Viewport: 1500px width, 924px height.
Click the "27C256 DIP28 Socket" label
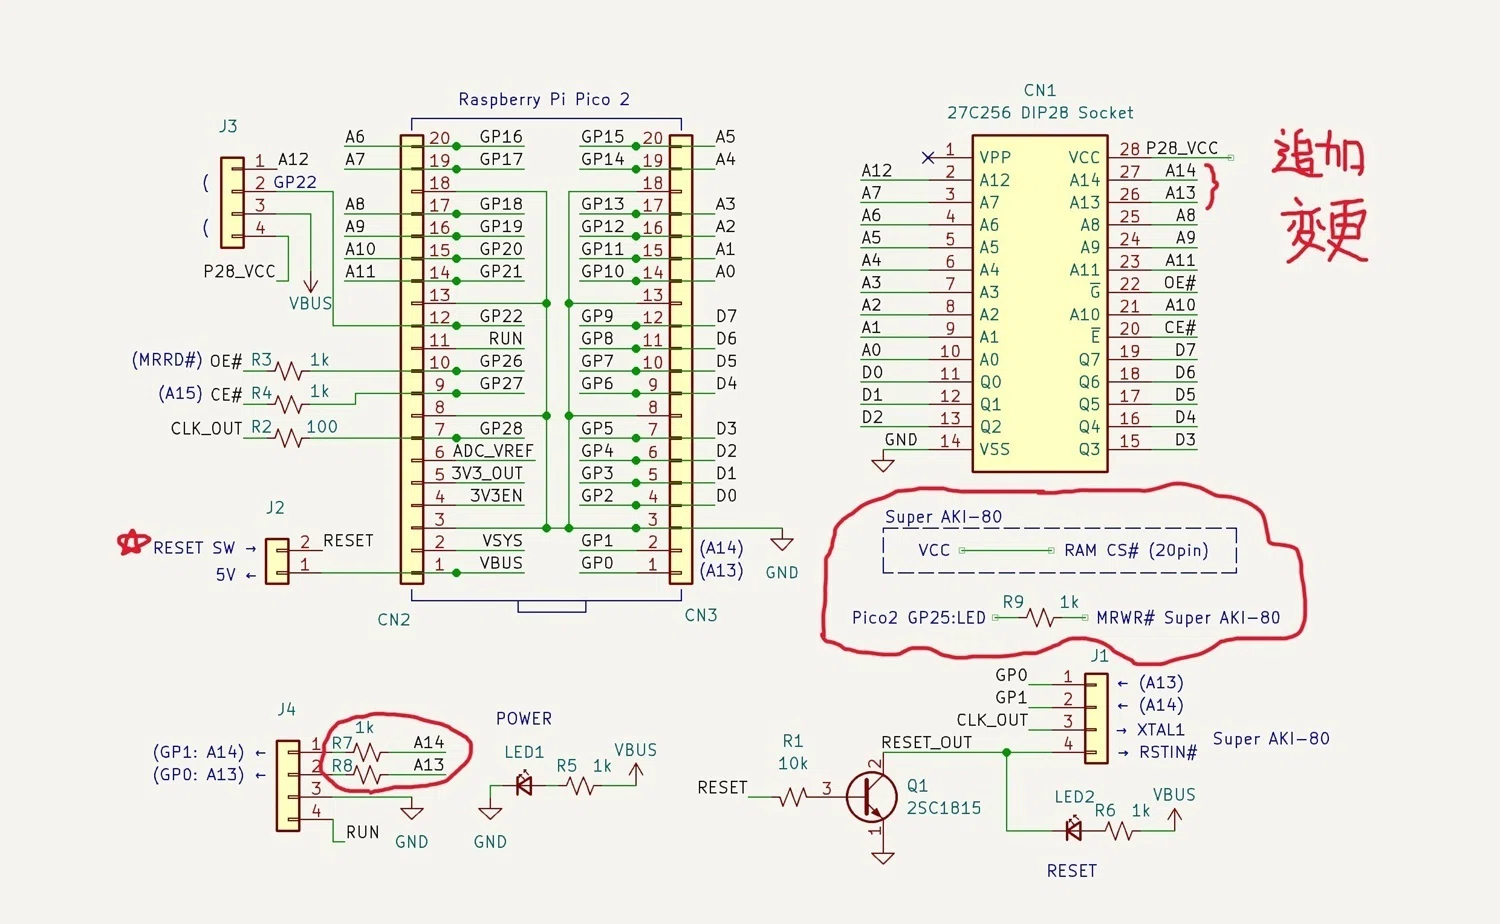tap(1040, 112)
